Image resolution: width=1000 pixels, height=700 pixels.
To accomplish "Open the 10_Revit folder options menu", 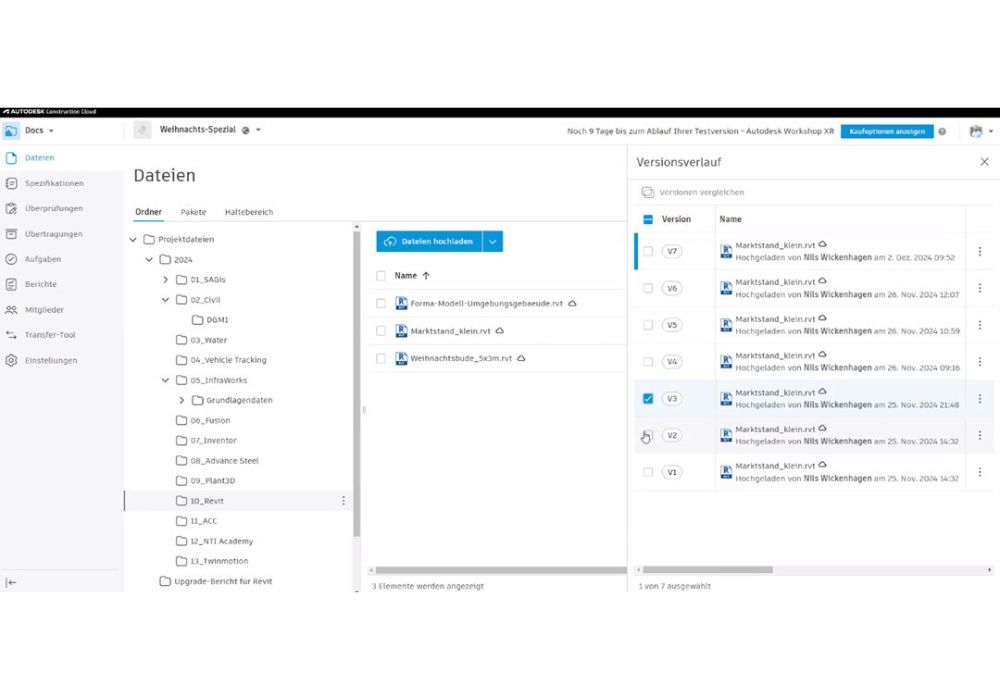I will 343,501.
